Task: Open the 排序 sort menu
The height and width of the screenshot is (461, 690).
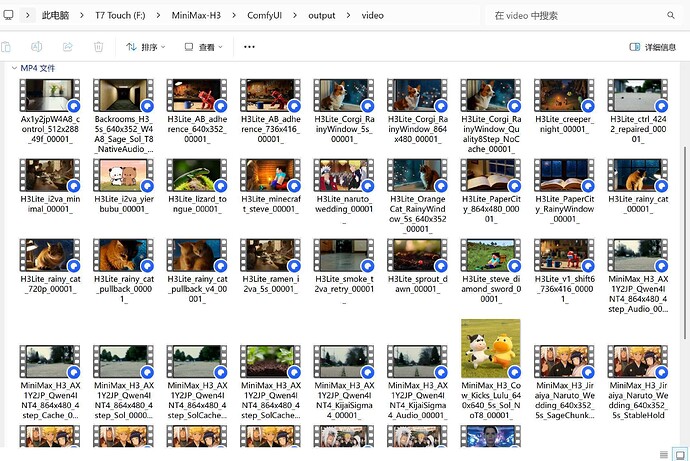Action: point(146,47)
